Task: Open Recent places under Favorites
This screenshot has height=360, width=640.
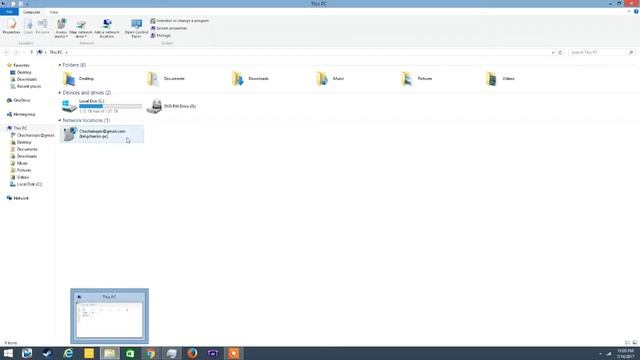Action: coord(25,86)
